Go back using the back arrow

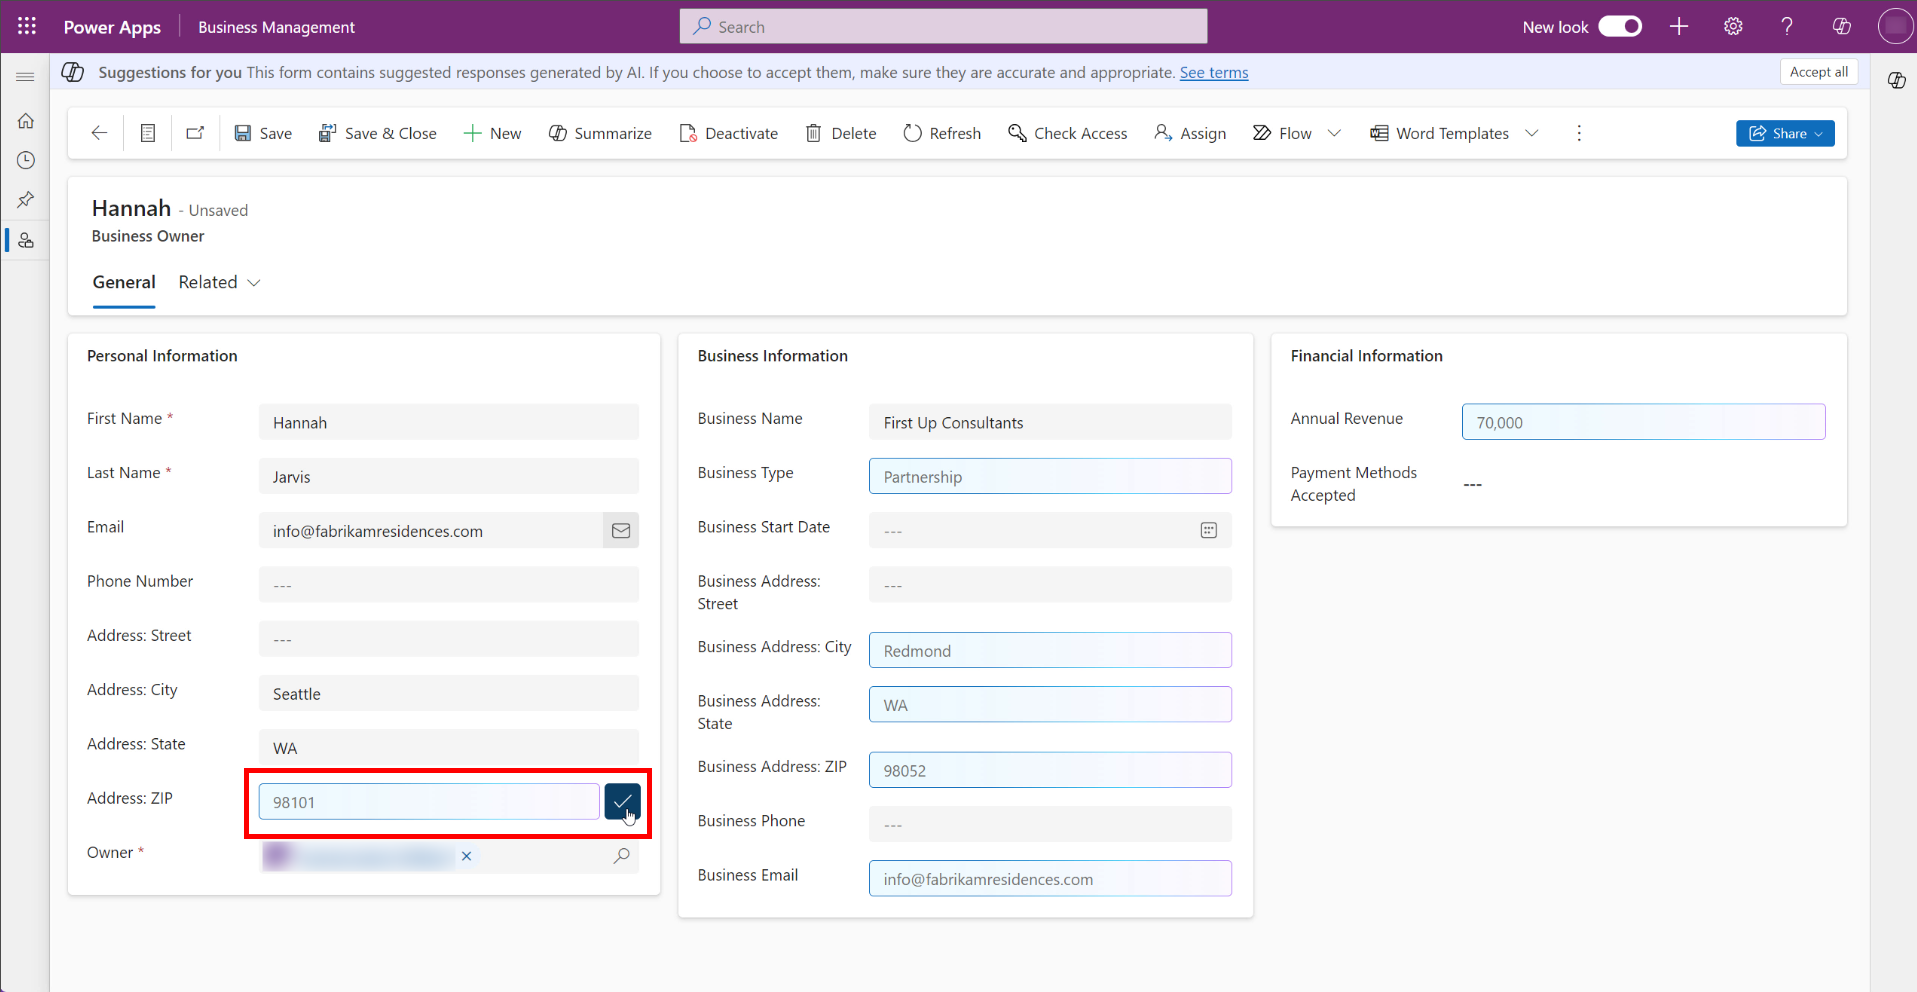pyautogui.click(x=99, y=133)
